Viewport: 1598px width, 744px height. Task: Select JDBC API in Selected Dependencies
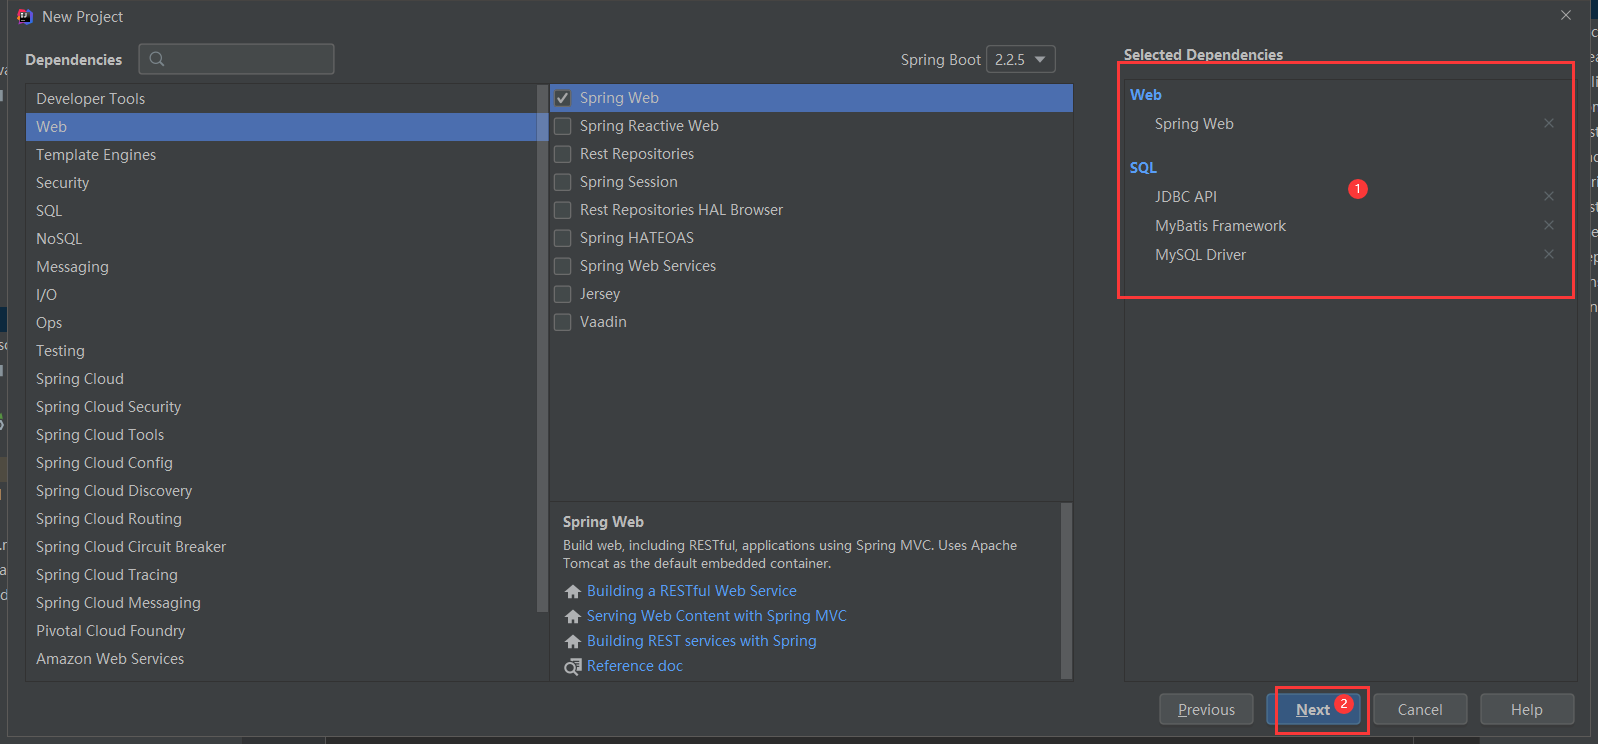pos(1186,197)
